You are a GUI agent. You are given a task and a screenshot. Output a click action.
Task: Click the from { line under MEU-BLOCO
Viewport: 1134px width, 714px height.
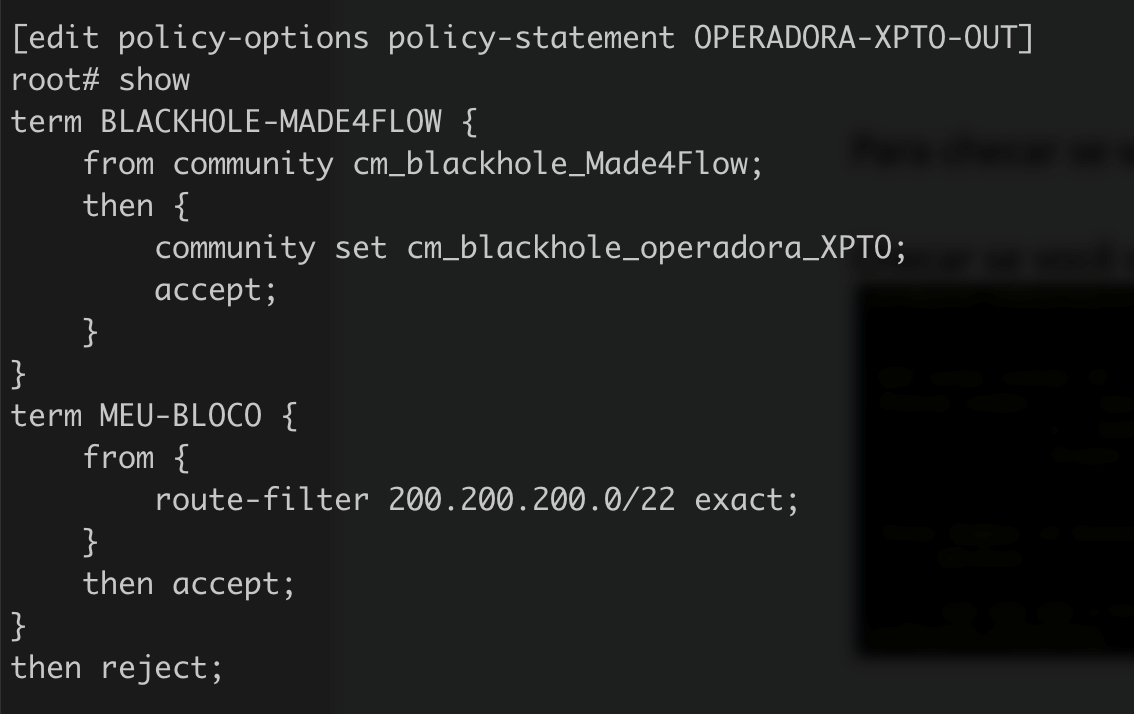click(135, 457)
